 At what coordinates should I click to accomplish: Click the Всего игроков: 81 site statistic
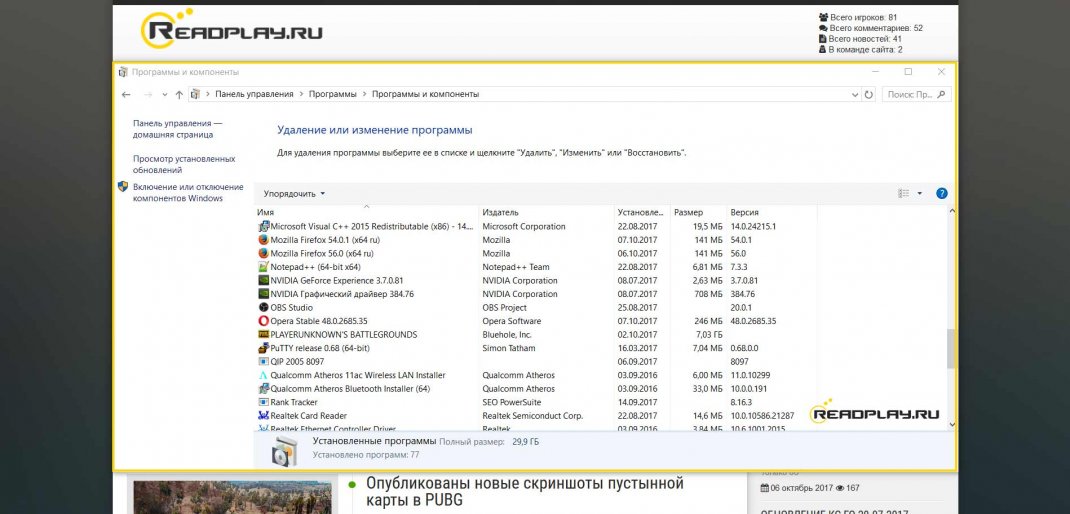pos(858,17)
